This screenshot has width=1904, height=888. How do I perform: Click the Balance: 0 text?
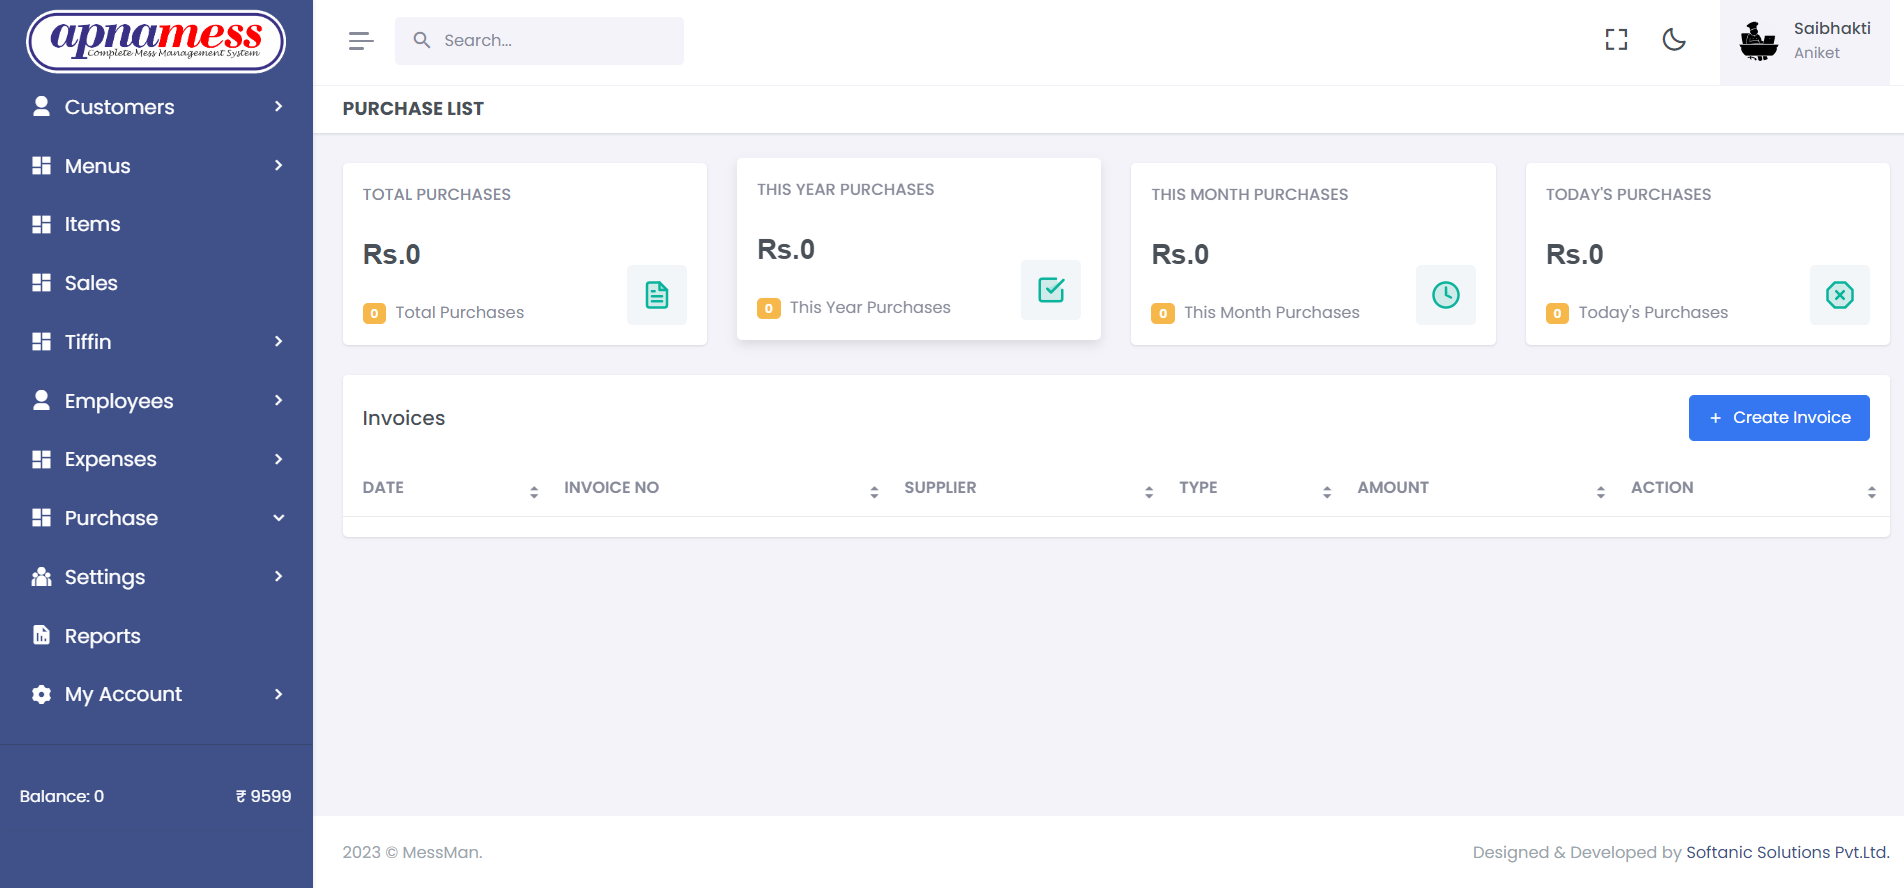pos(62,796)
